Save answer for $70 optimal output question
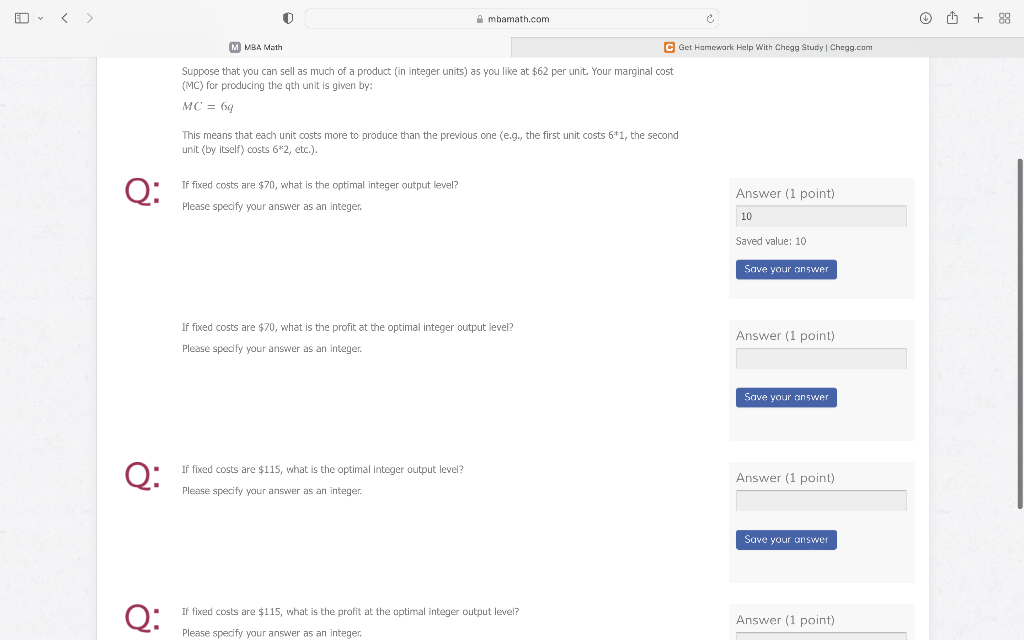 [786, 270]
